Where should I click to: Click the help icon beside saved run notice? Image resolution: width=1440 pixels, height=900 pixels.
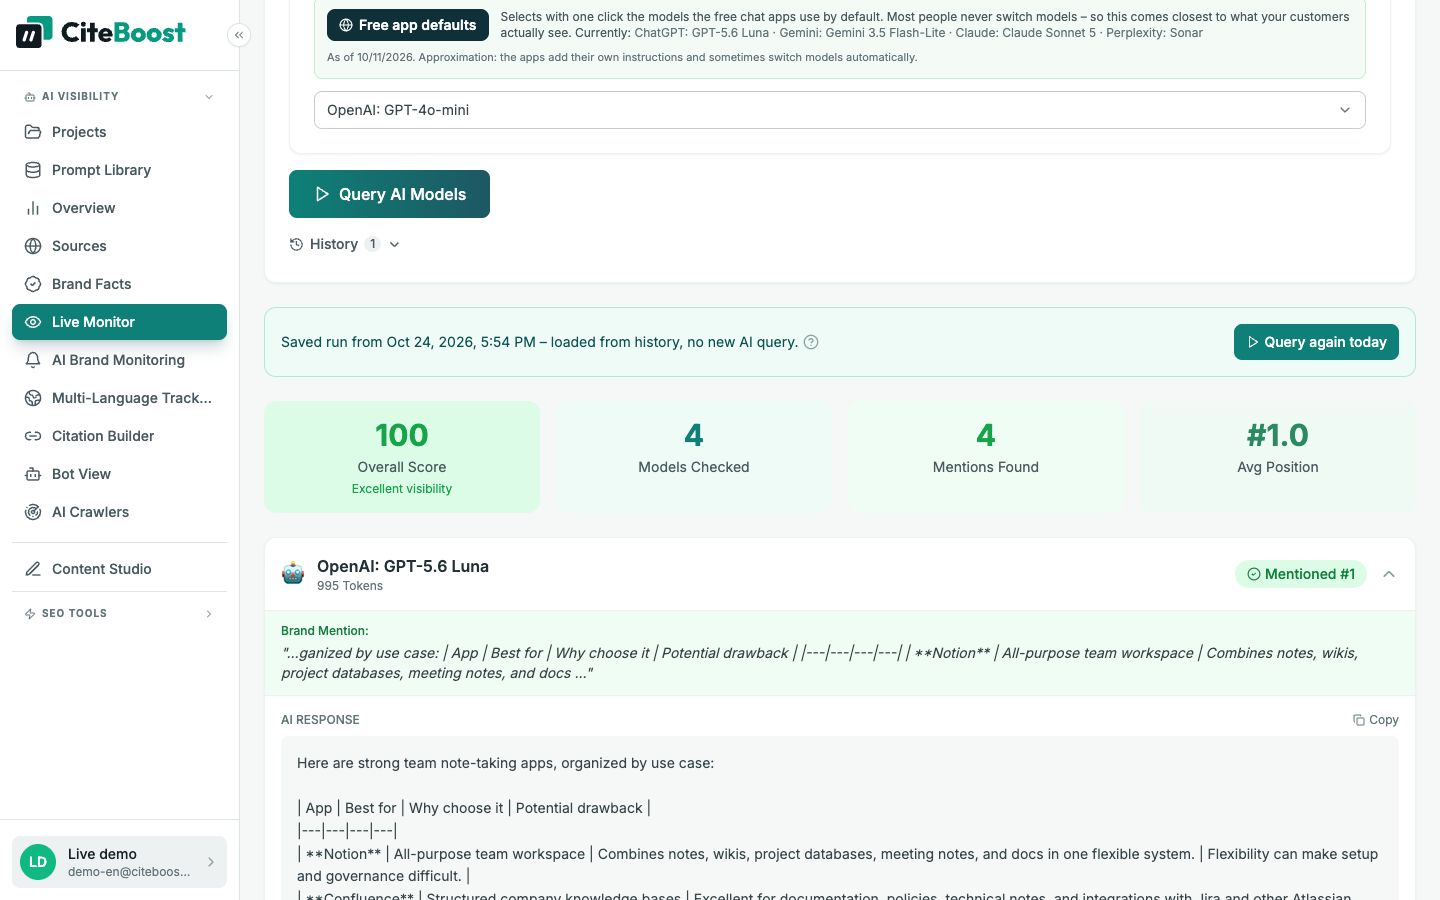point(811,342)
